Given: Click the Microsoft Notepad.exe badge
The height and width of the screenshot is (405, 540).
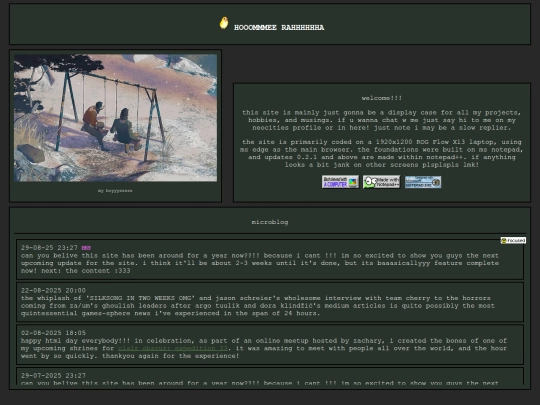Looking at the screenshot, I should pos(423,182).
